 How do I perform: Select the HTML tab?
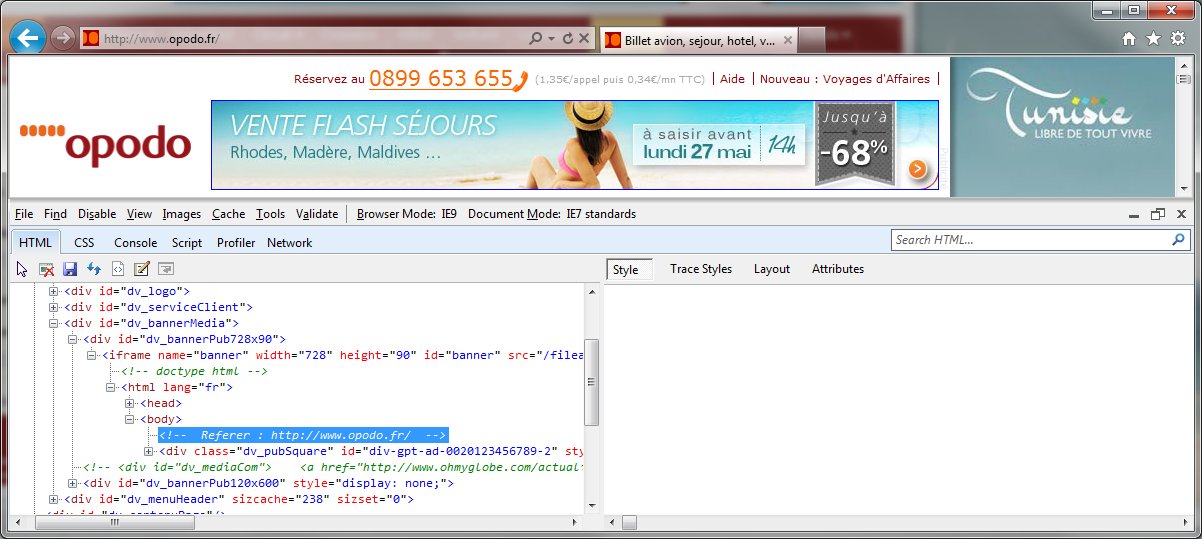click(35, 243)
